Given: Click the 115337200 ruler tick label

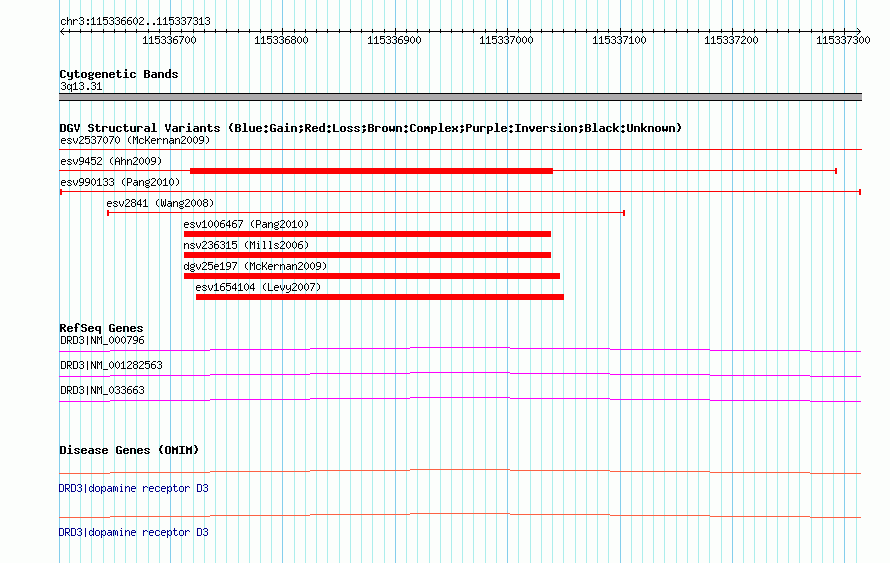Looking at the screenshot, I should [x=731, y=40].
